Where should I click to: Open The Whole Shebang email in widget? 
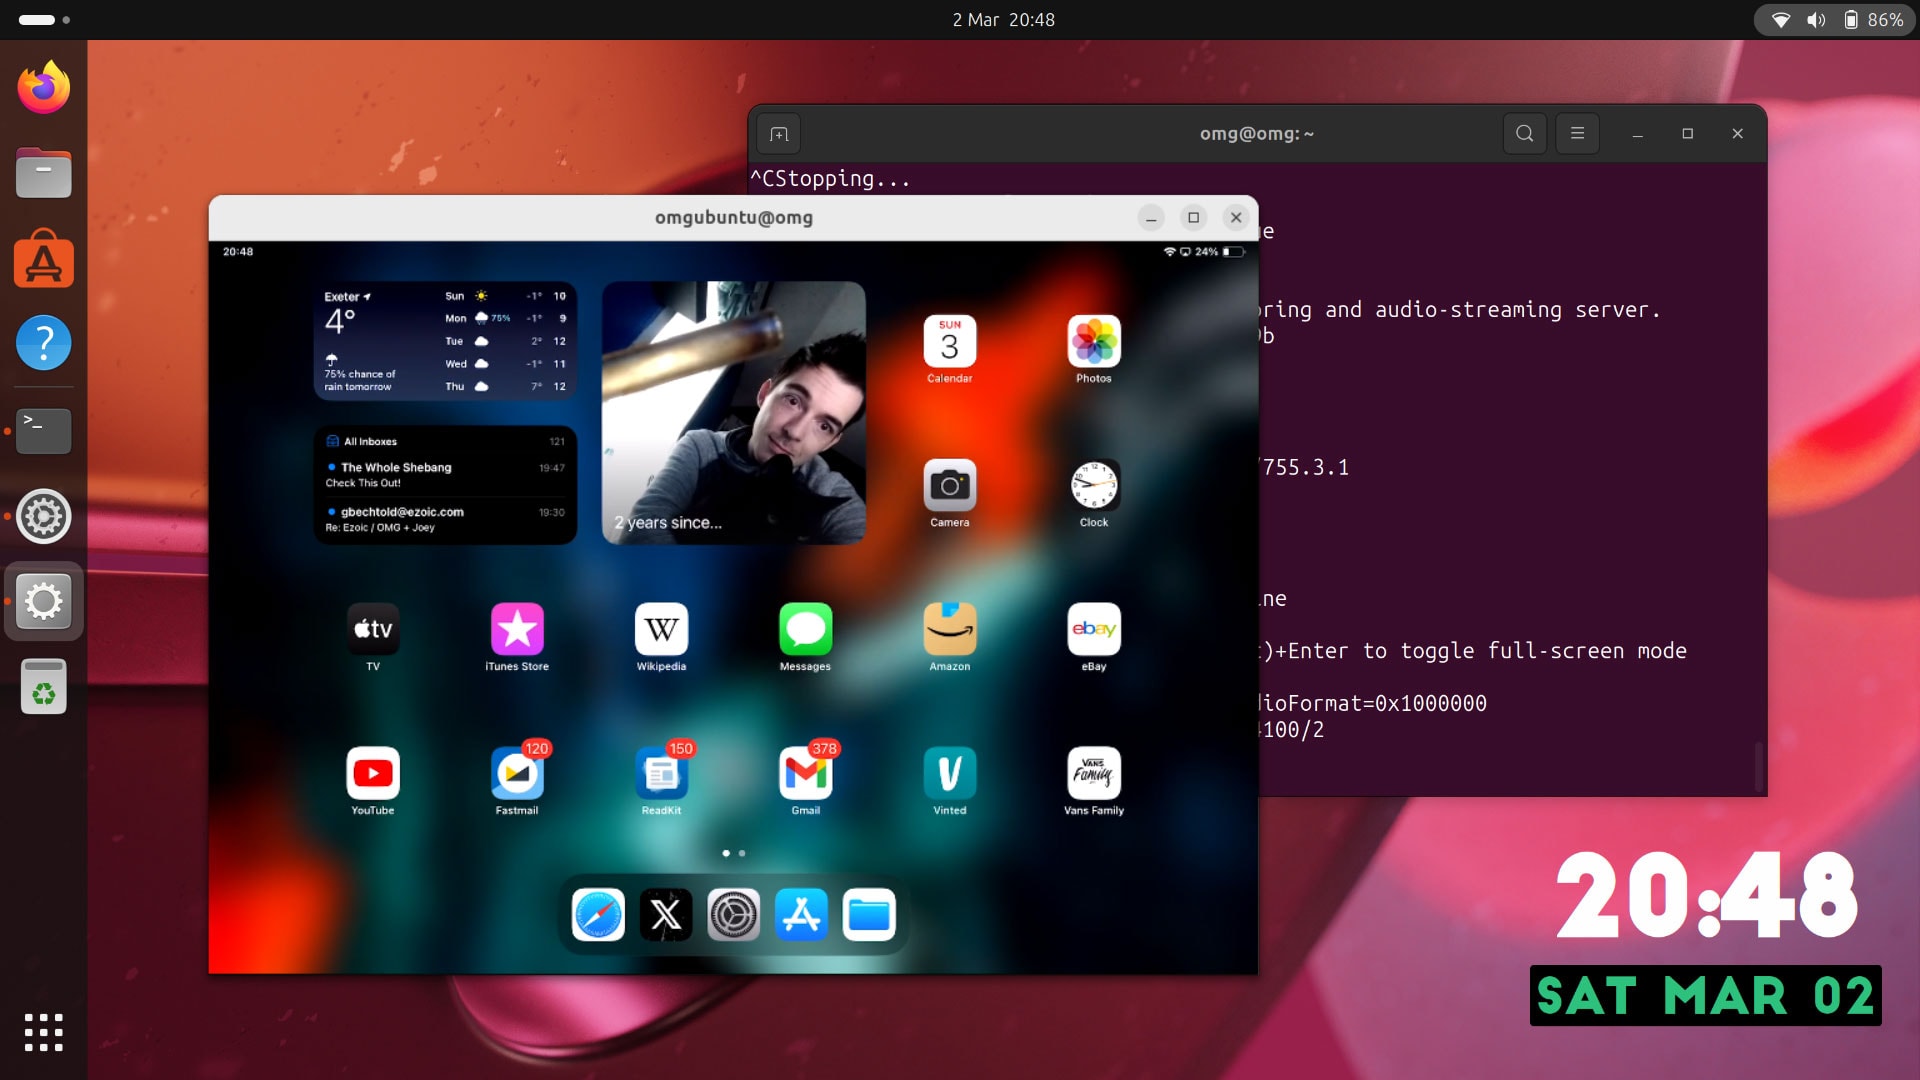pyautogui.click(x=445, y=474)
